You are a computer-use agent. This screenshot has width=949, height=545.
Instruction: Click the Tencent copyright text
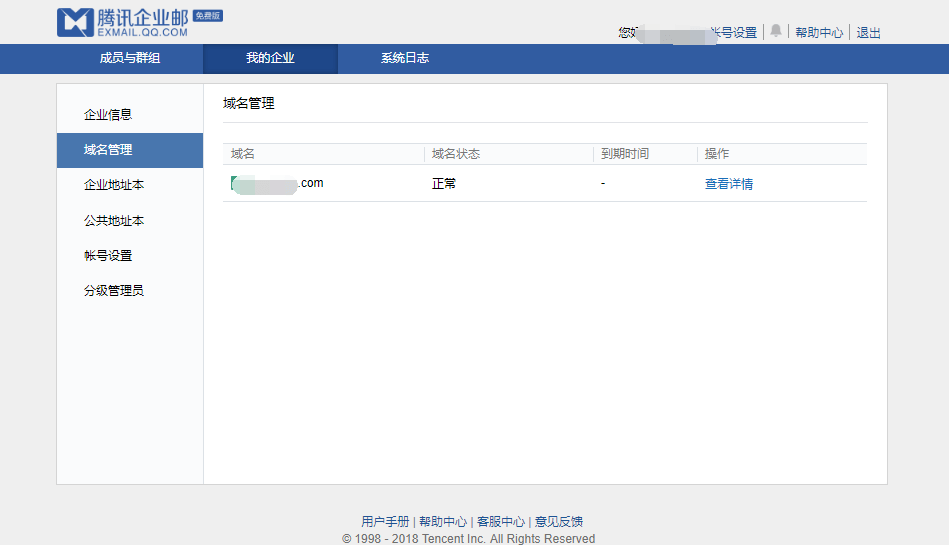coord(468,538)
